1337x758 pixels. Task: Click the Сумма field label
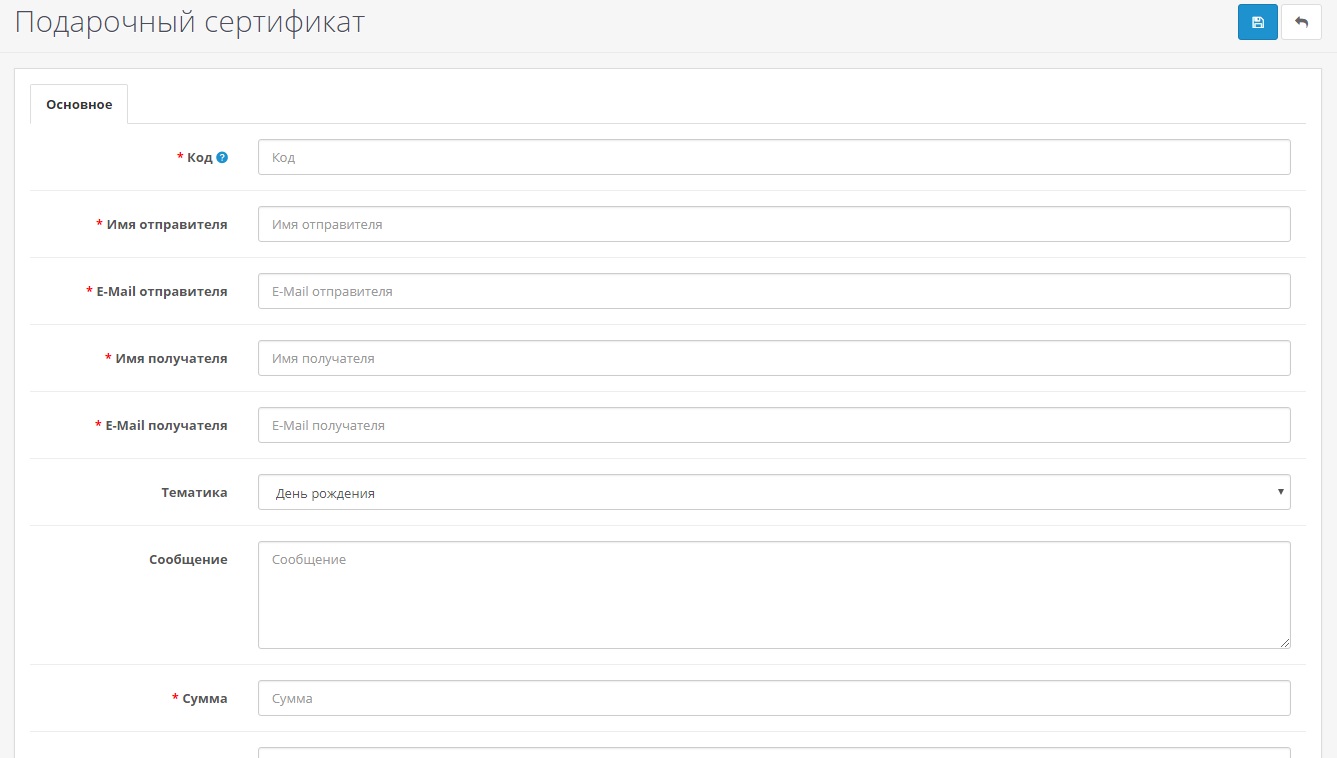tap(204, 698)
